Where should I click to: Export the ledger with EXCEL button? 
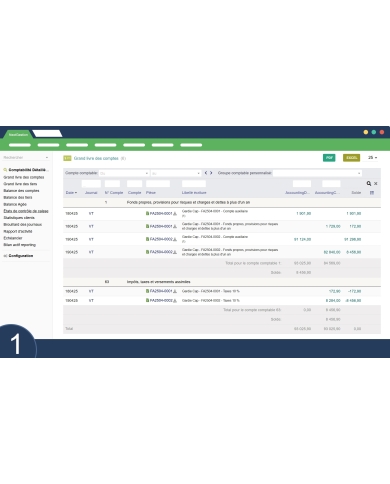(351, 158)
